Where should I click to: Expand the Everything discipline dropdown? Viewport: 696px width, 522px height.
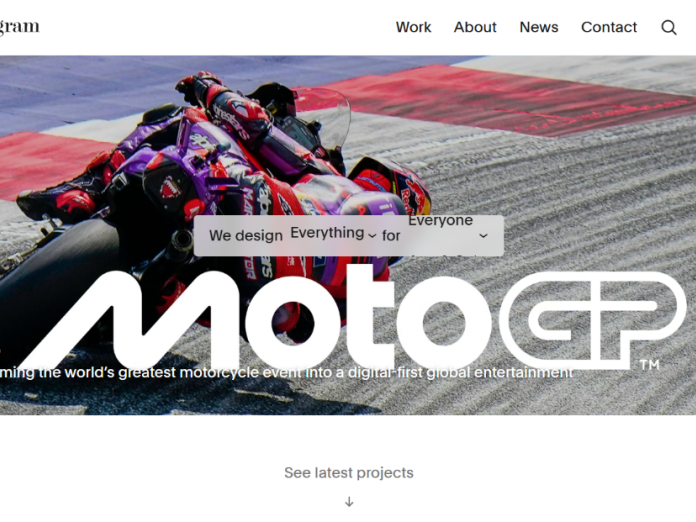coord(333,233)
